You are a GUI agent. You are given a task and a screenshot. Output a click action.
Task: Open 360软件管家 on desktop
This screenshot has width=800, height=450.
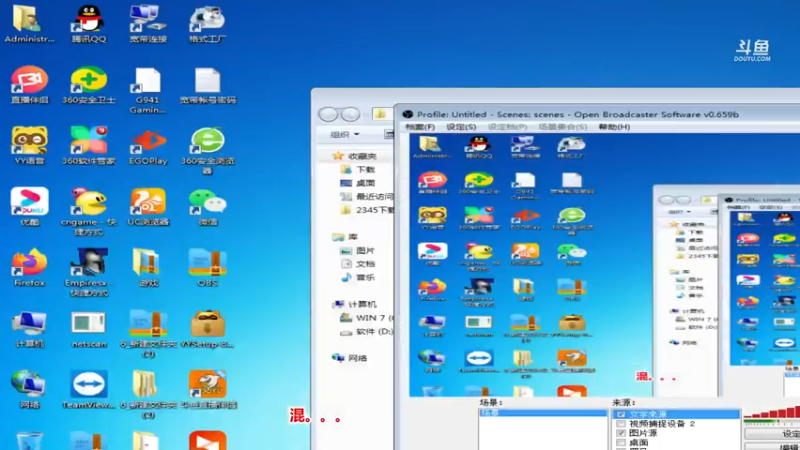[x=89, y=146]
